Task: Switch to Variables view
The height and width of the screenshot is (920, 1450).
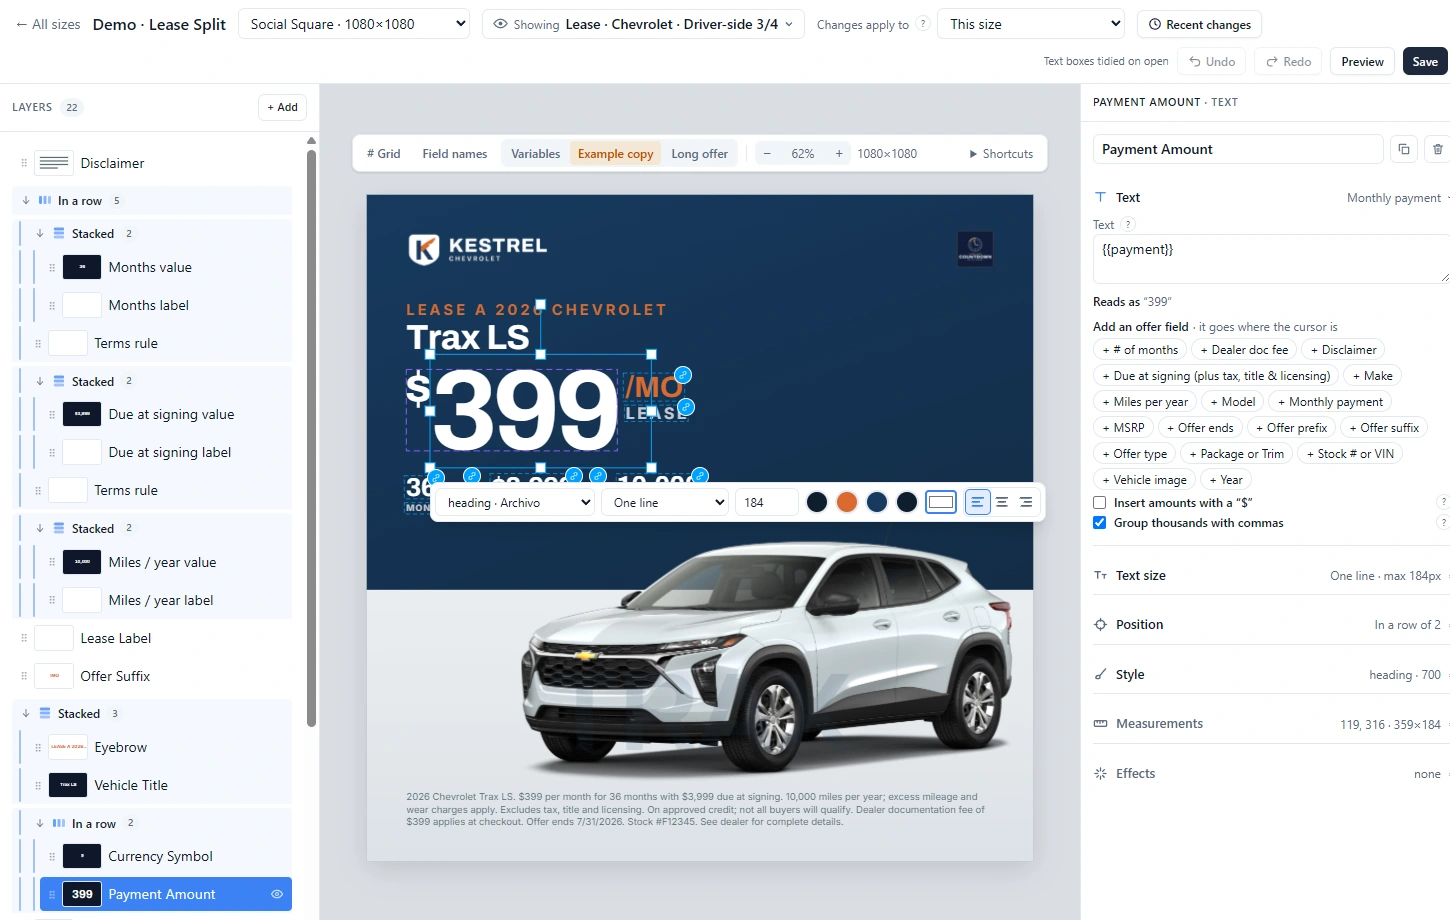Action: pyautogui.click(x=536, y=154)
